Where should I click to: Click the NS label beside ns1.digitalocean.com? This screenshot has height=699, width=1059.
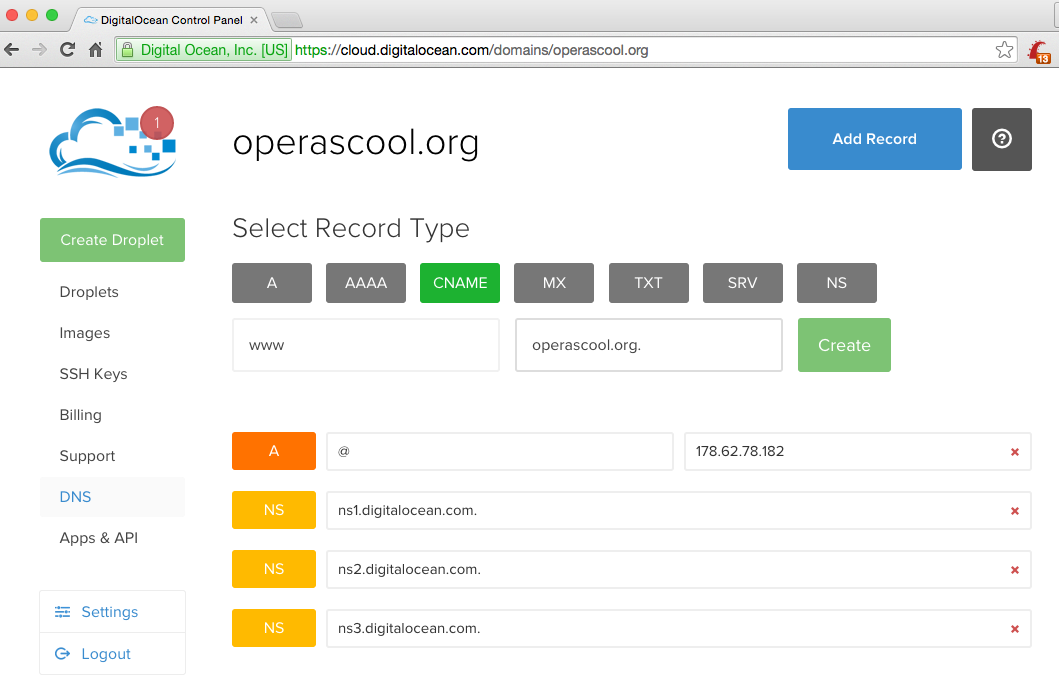pyautogui.click(x=274, y=510)
